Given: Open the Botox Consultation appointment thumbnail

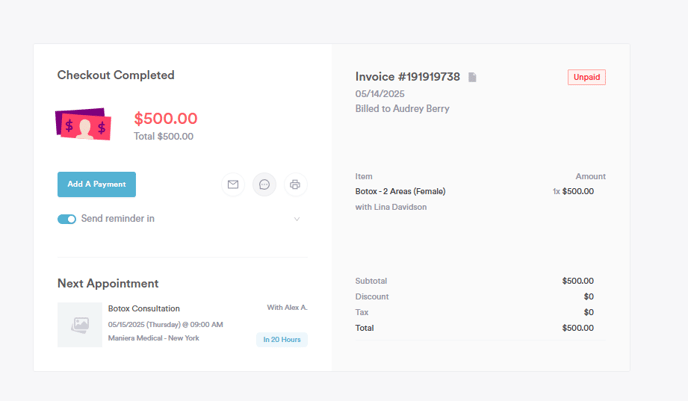Looking at the screenshot, I should point(80,325).
